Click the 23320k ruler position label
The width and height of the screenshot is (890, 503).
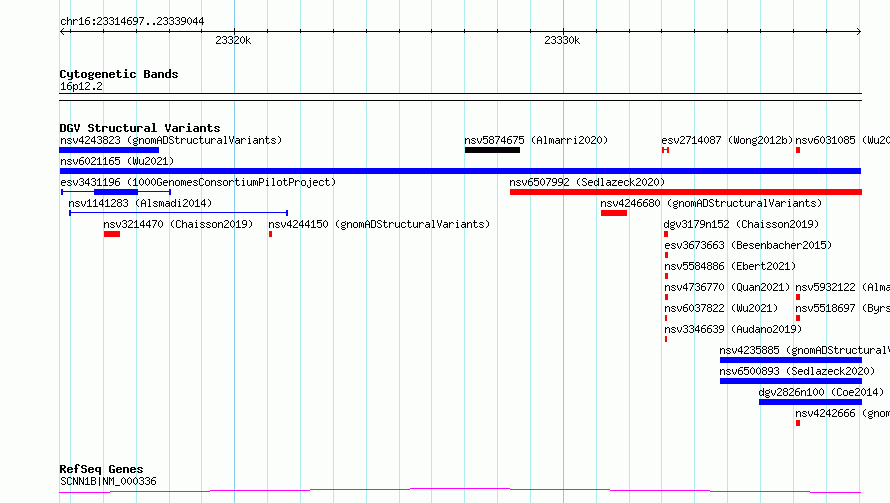[x=233, y=40]
